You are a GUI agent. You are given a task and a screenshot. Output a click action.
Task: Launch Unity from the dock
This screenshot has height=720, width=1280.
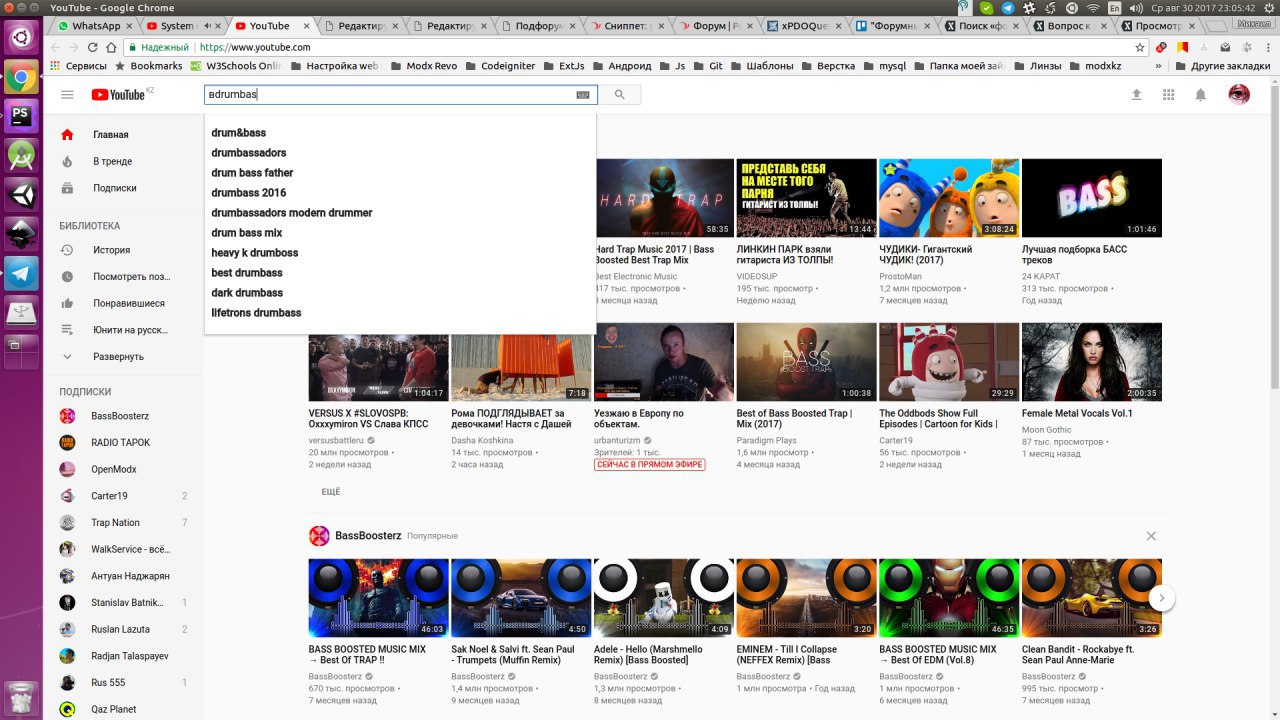[x=21, y=194]
